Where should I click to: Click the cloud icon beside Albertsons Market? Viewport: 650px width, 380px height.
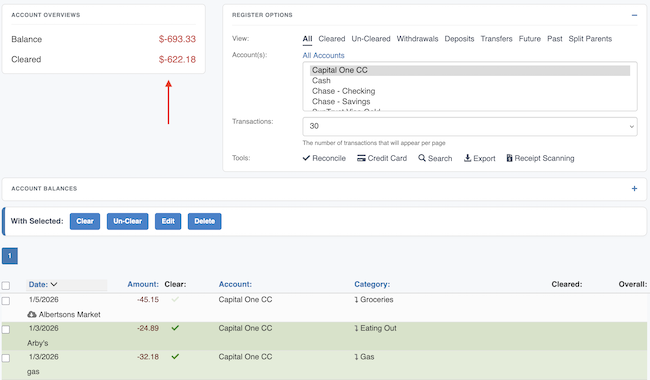32,315
